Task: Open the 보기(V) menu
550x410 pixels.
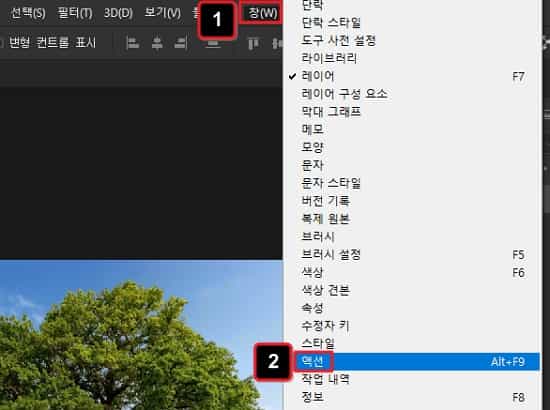Action: coord(163,13)
